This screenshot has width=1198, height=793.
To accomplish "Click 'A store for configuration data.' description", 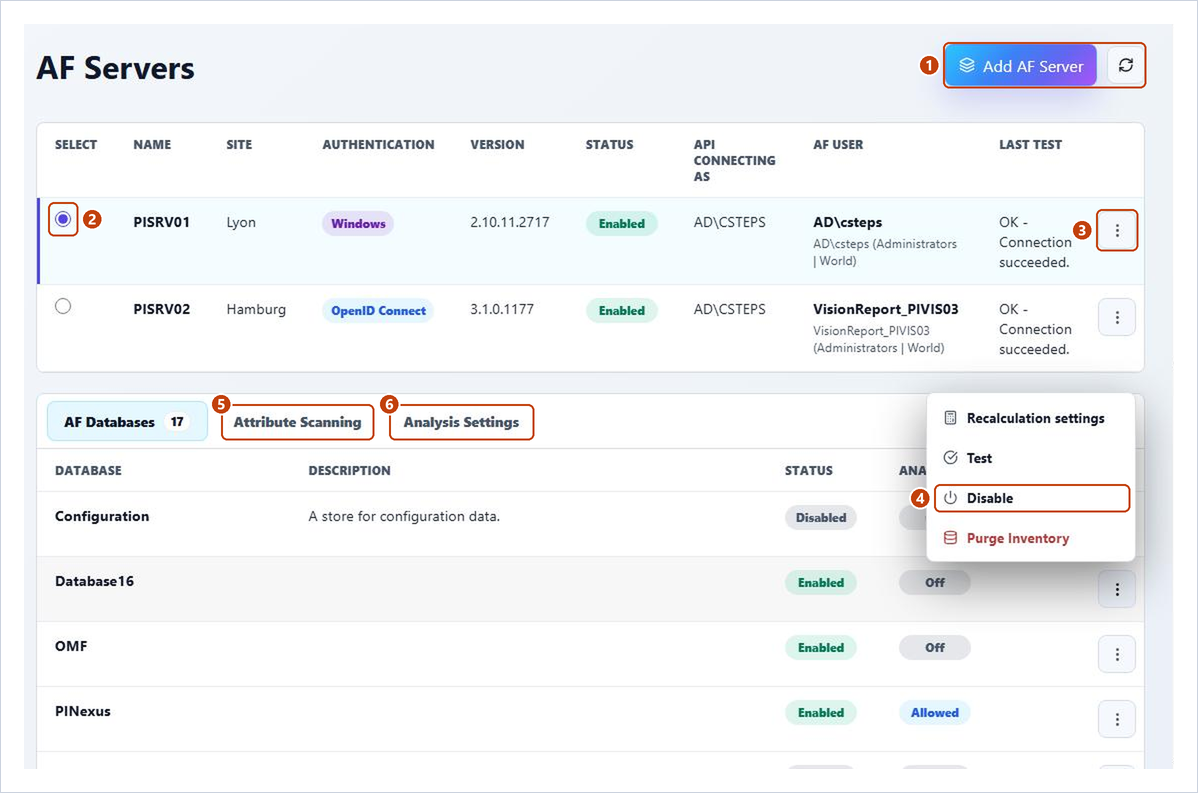I will pos(404,516).
